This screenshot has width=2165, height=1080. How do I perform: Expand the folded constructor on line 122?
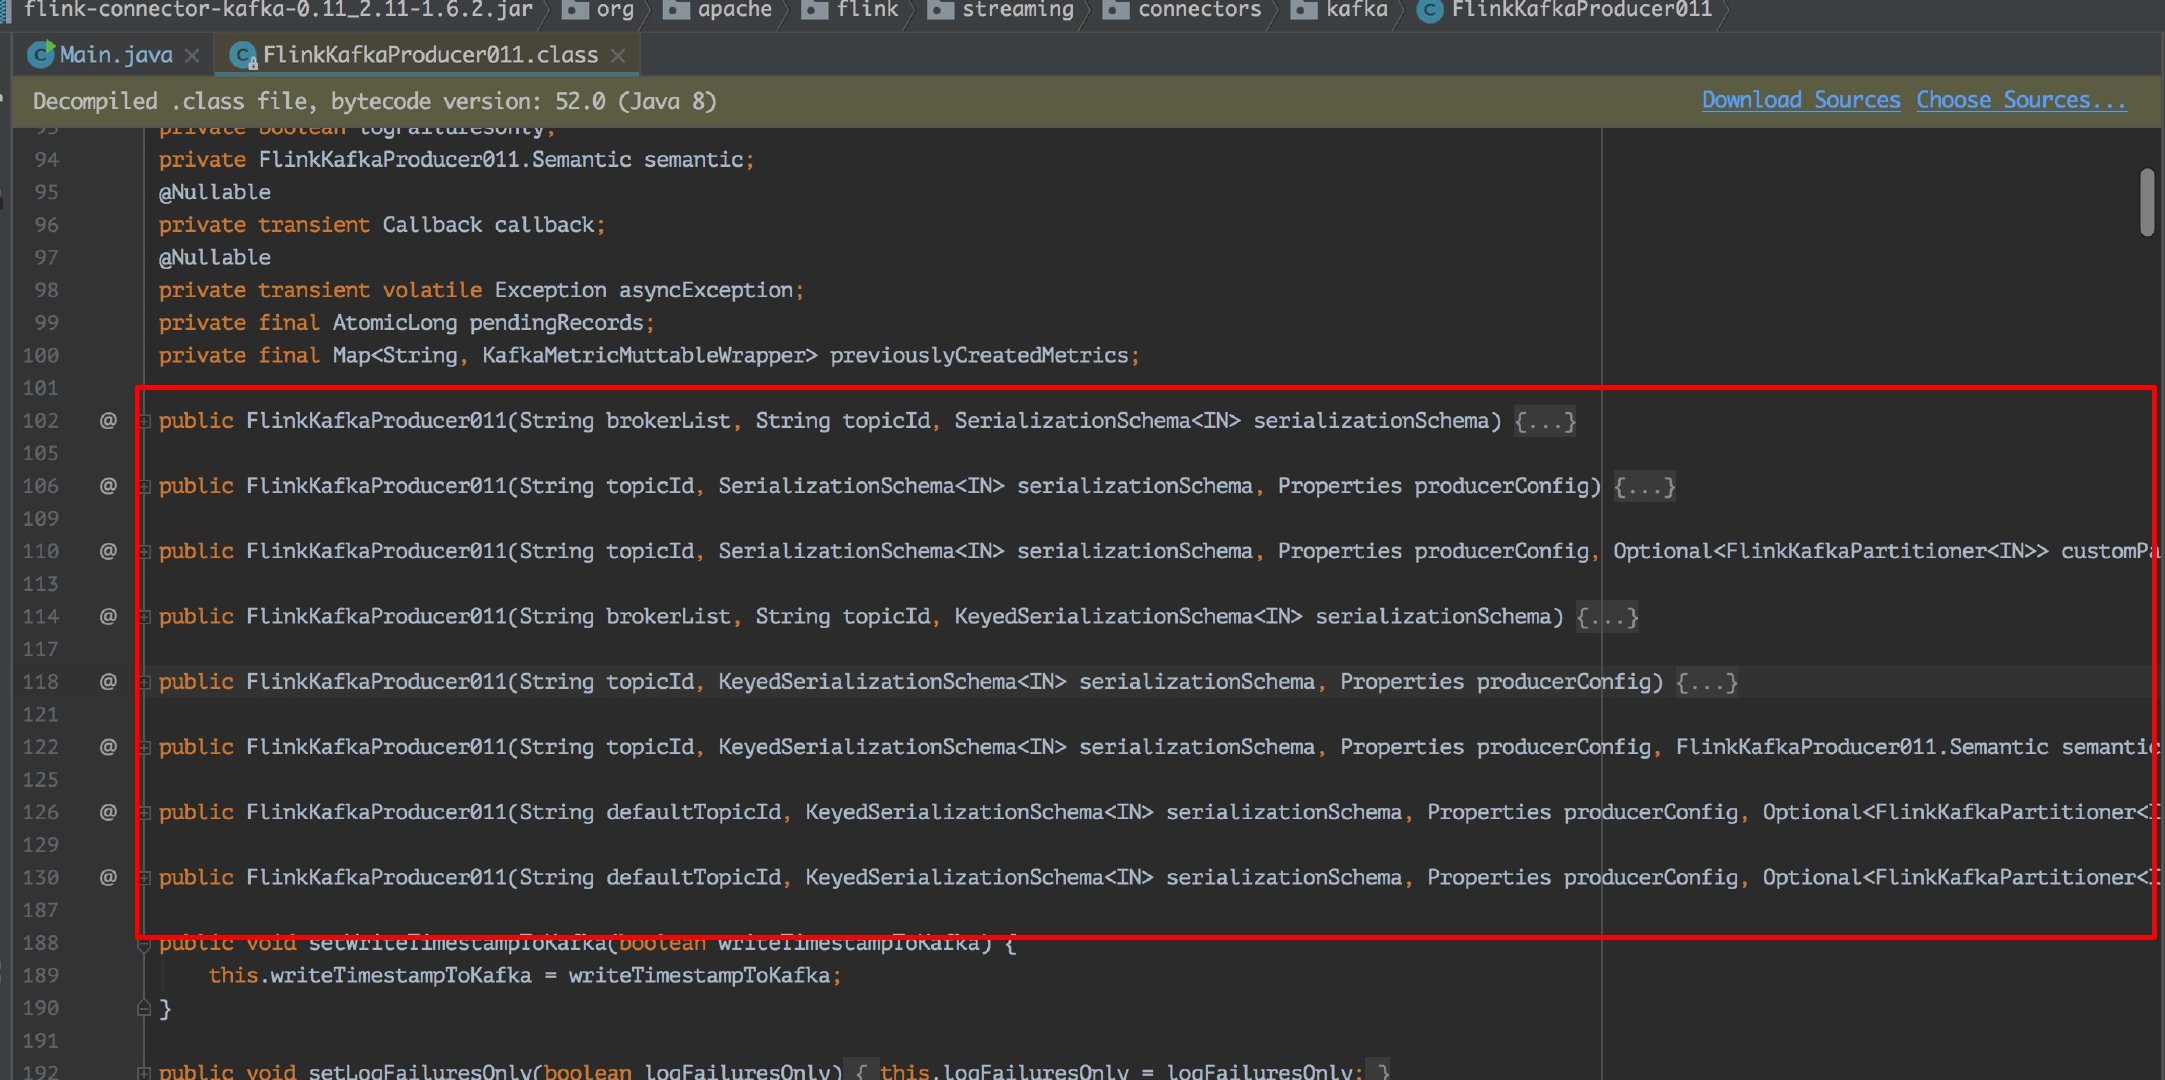[144, 748]
